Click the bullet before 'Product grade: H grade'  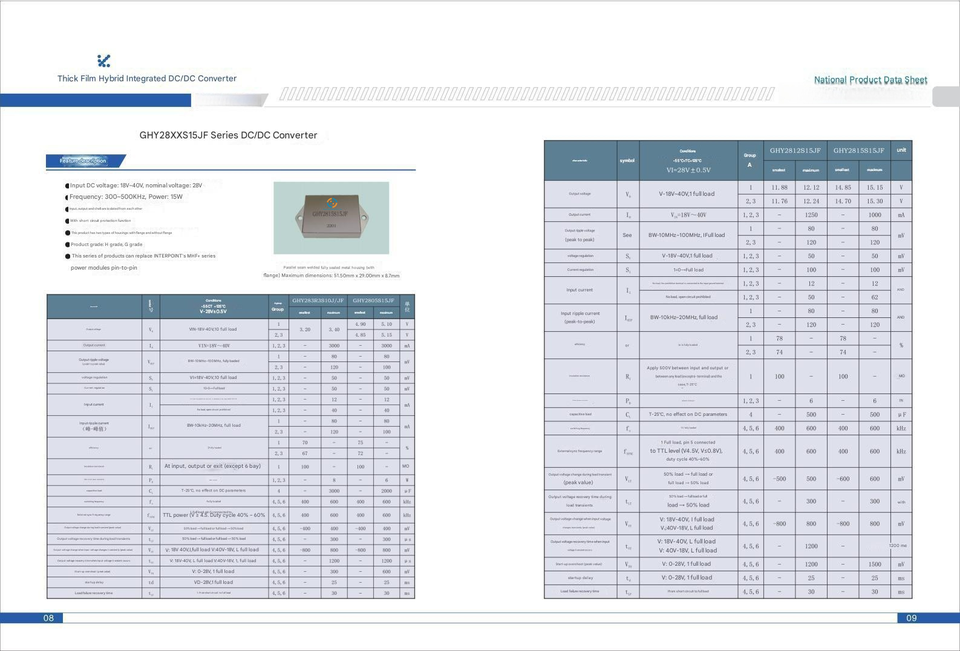coord(66,244)
